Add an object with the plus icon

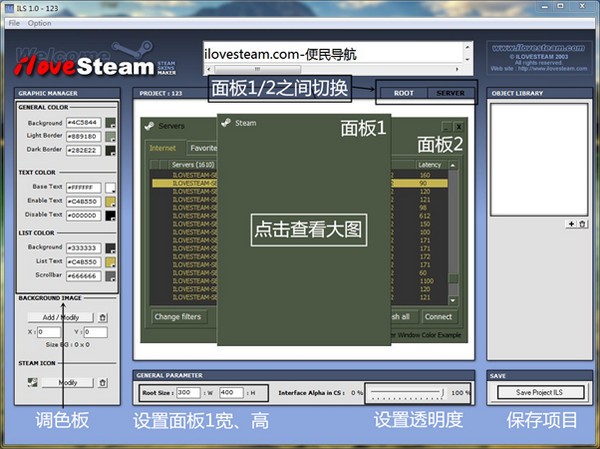pos(571,224)
